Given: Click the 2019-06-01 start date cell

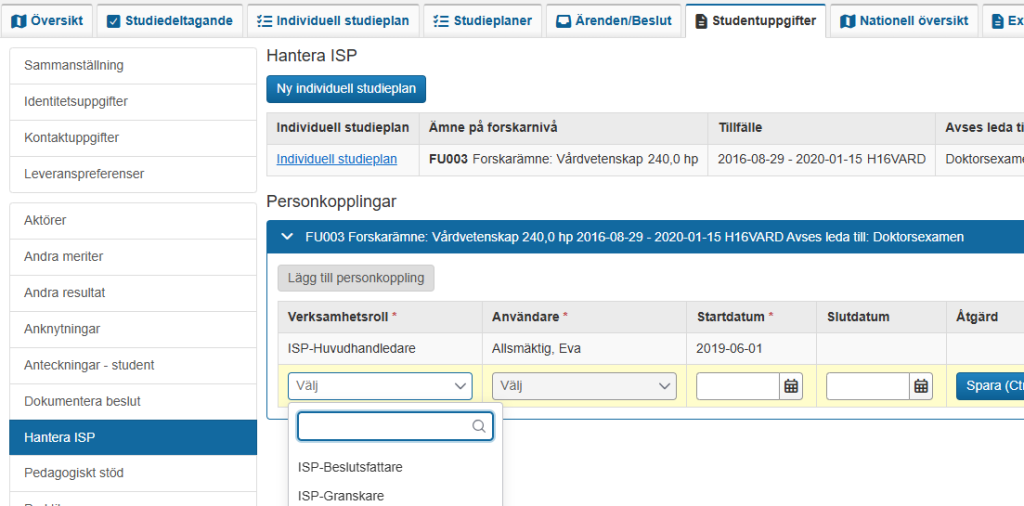Looking at the screenshot, I should [752, 349].
